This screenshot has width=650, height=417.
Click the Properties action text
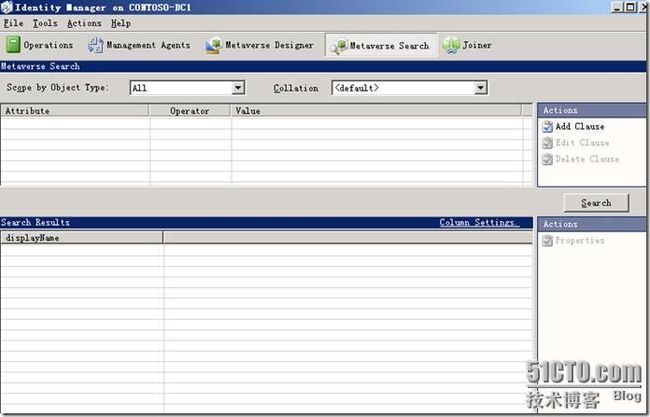click(580, 240)
